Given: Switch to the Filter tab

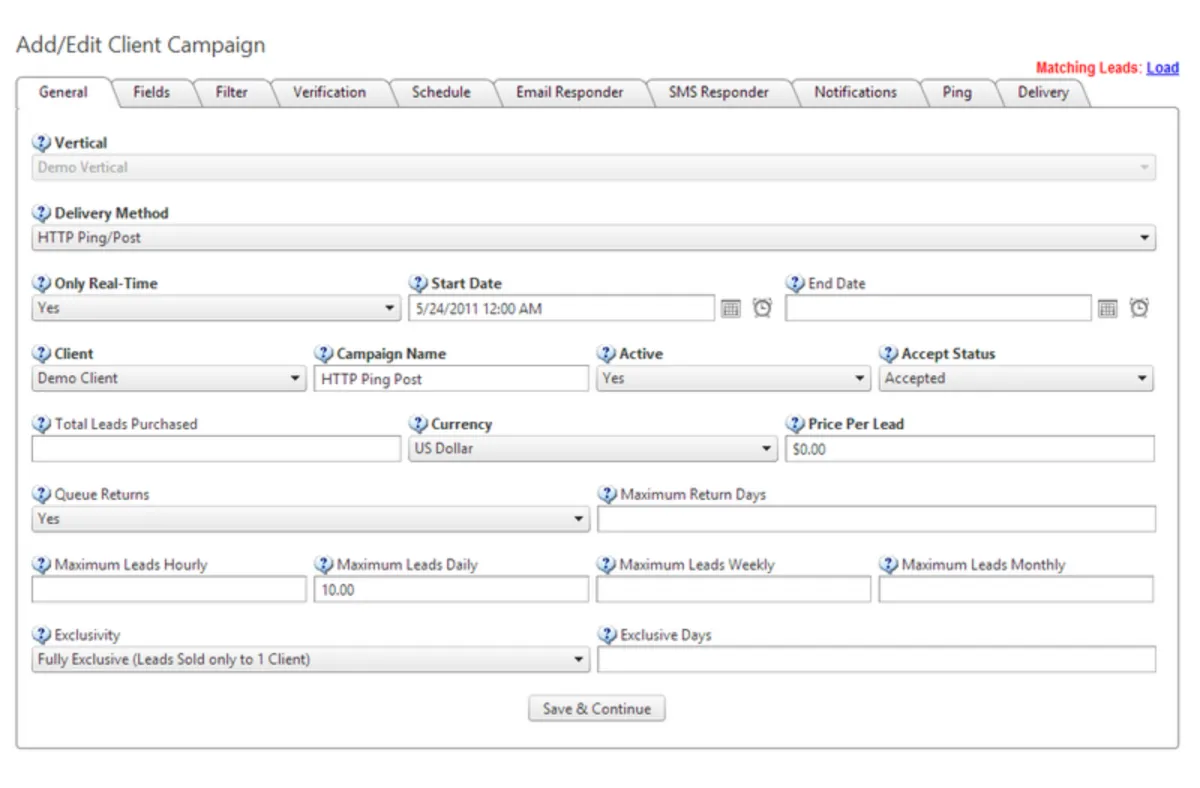Looking at the screenshot, I should tap(231, 92).
